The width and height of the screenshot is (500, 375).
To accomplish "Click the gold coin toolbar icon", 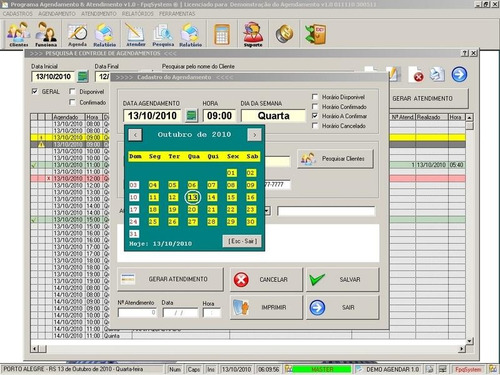I will coord(284,34).
